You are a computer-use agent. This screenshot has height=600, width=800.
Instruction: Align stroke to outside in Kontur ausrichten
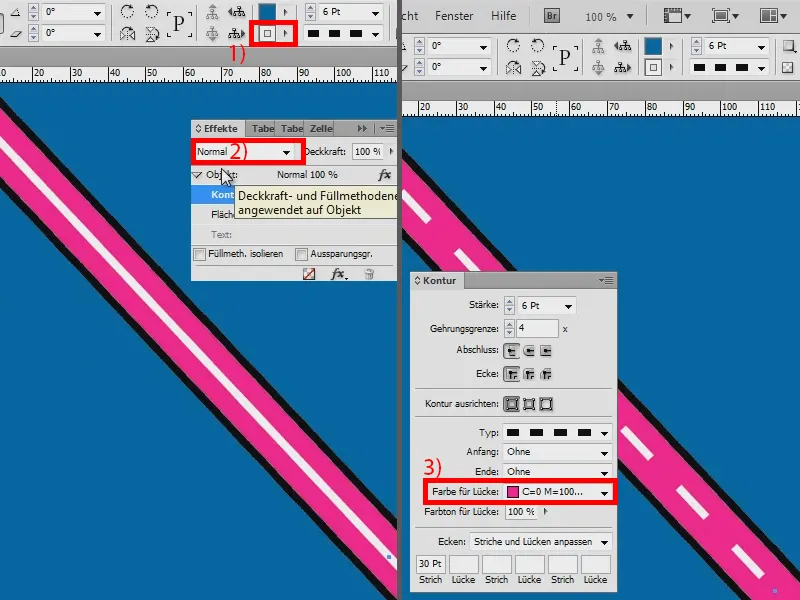coord(546,404)
